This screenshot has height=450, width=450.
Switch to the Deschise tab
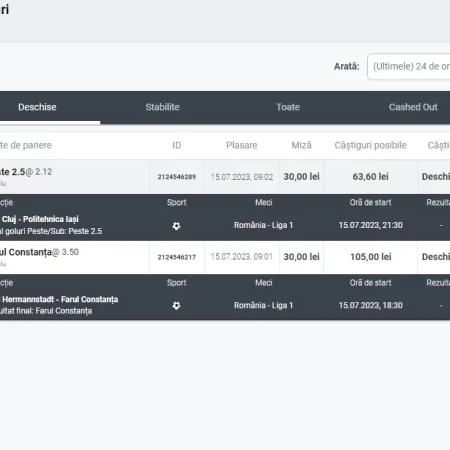(37, 107)
